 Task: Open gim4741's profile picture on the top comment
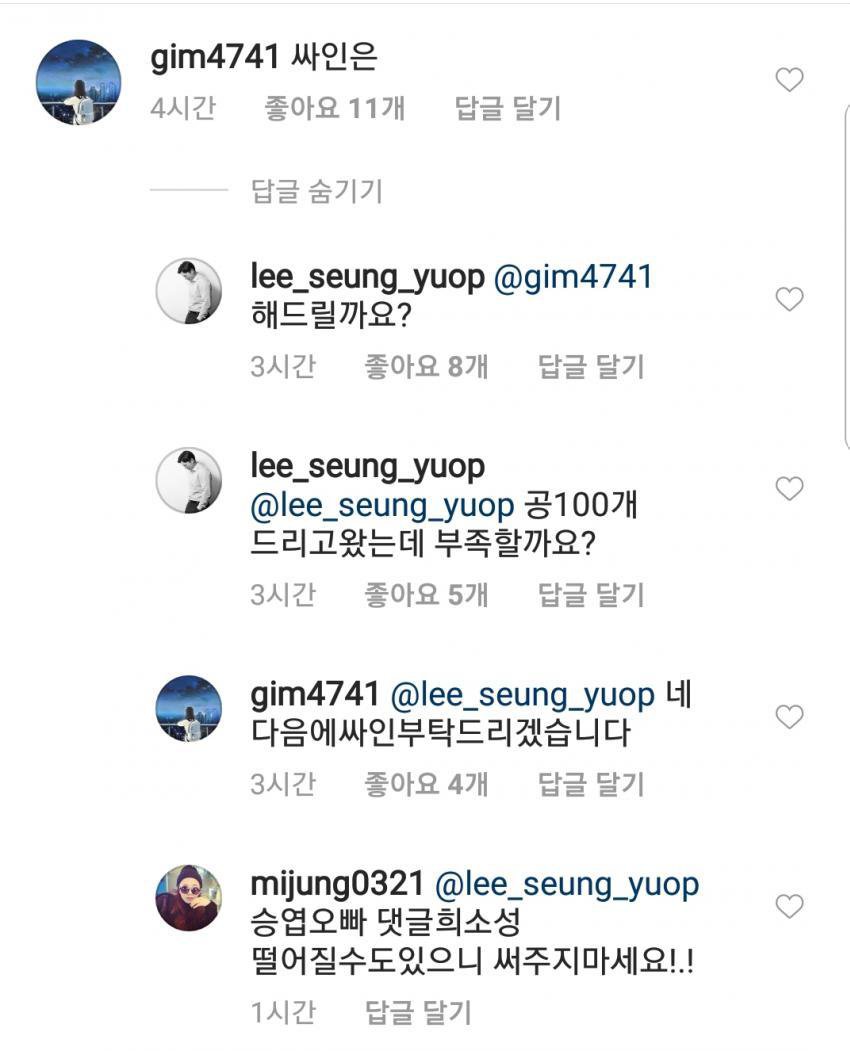tap(78, 83)
